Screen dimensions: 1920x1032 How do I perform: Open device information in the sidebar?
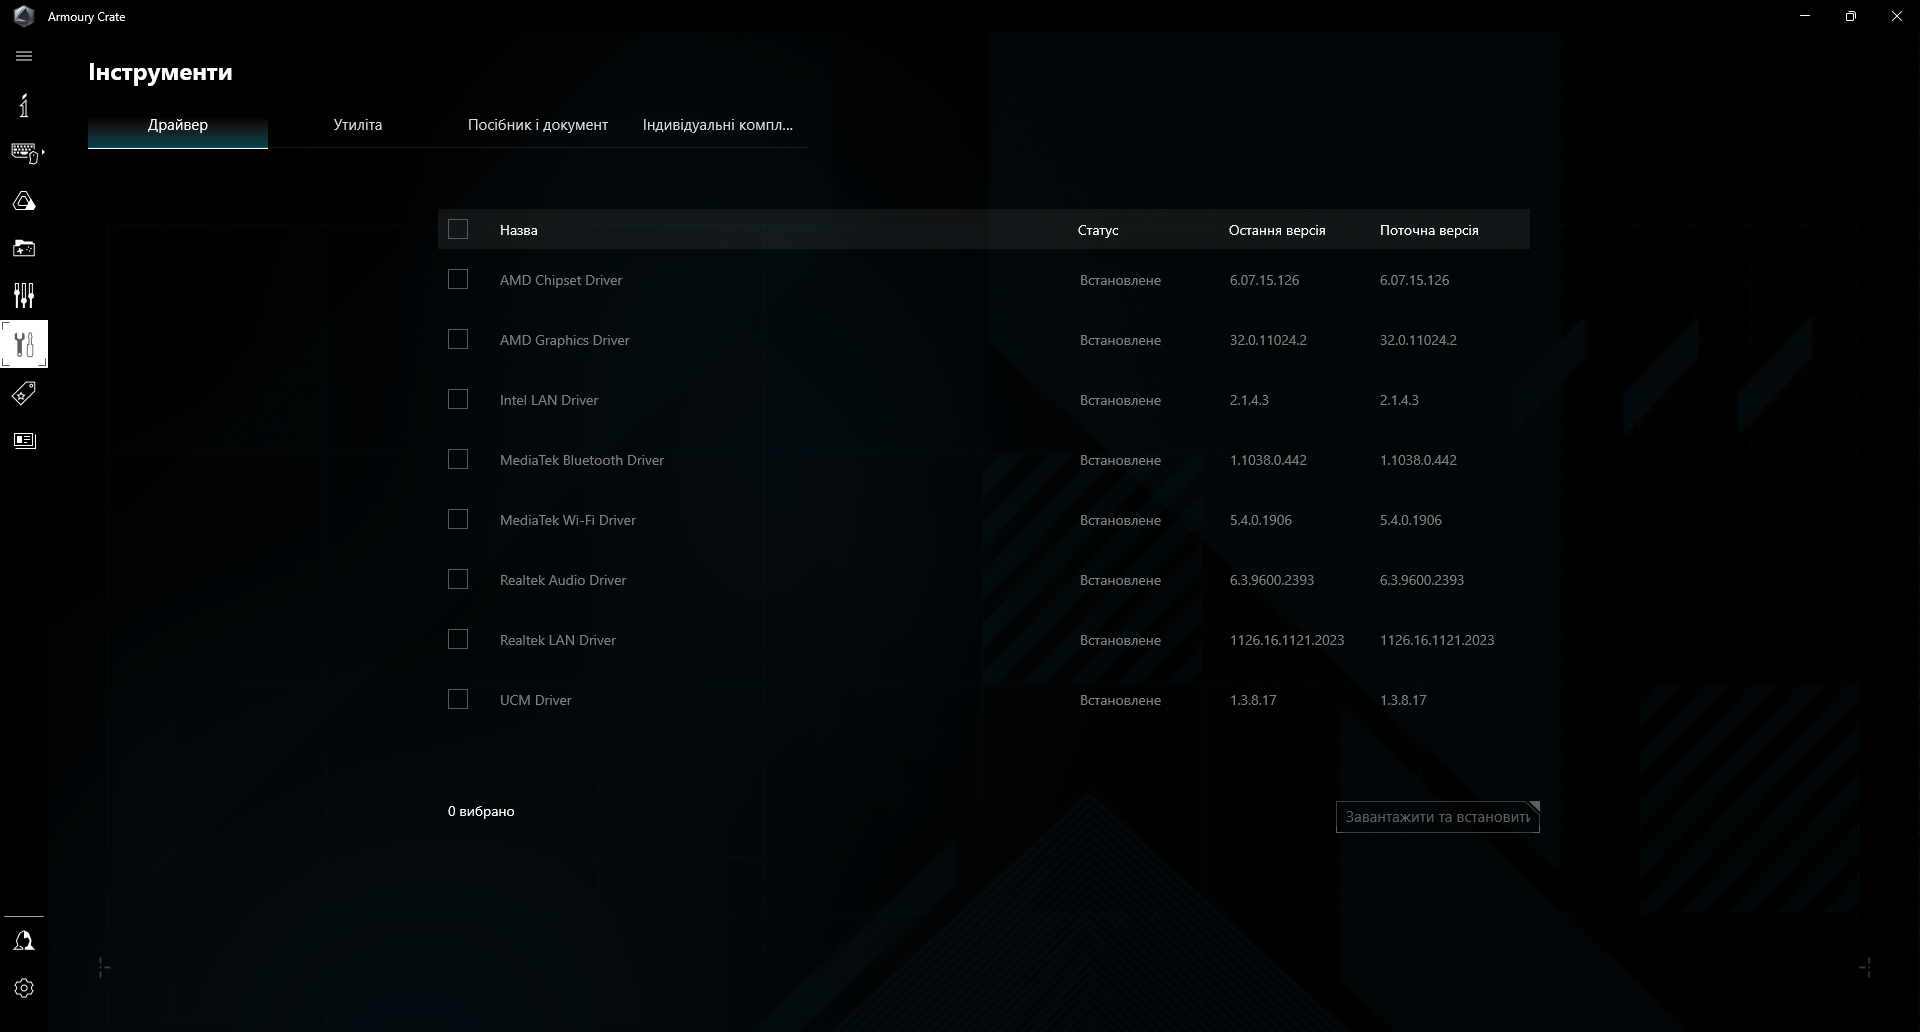pos(24,104)
